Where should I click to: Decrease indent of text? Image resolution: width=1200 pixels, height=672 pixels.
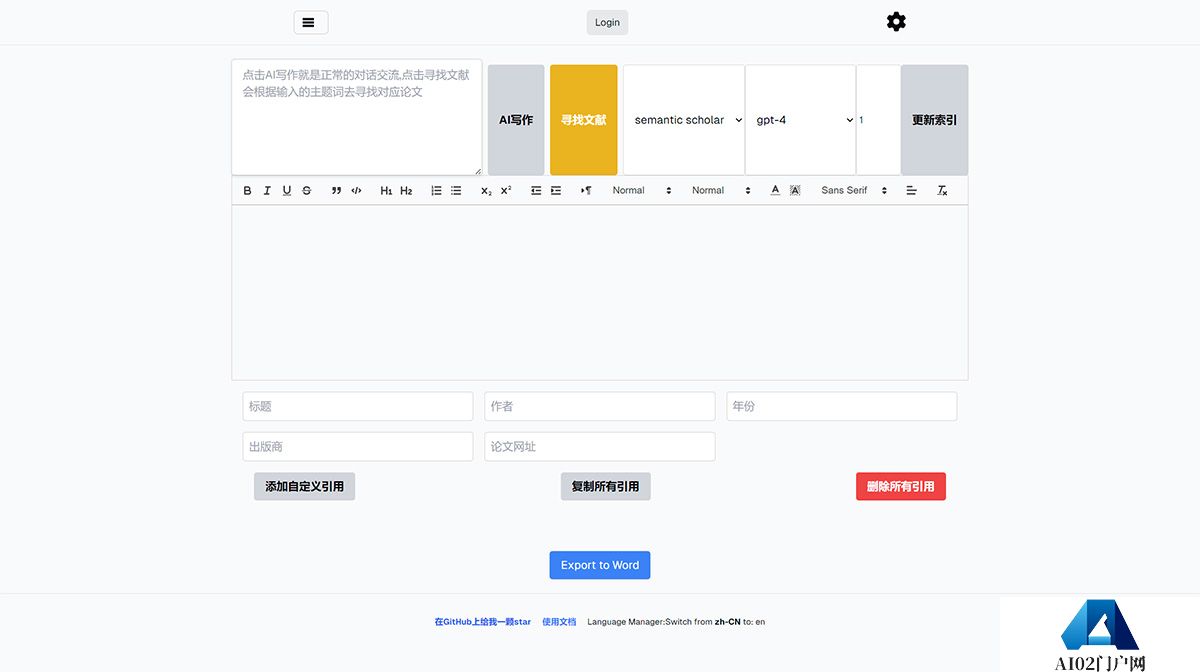(x=536, y=190)
